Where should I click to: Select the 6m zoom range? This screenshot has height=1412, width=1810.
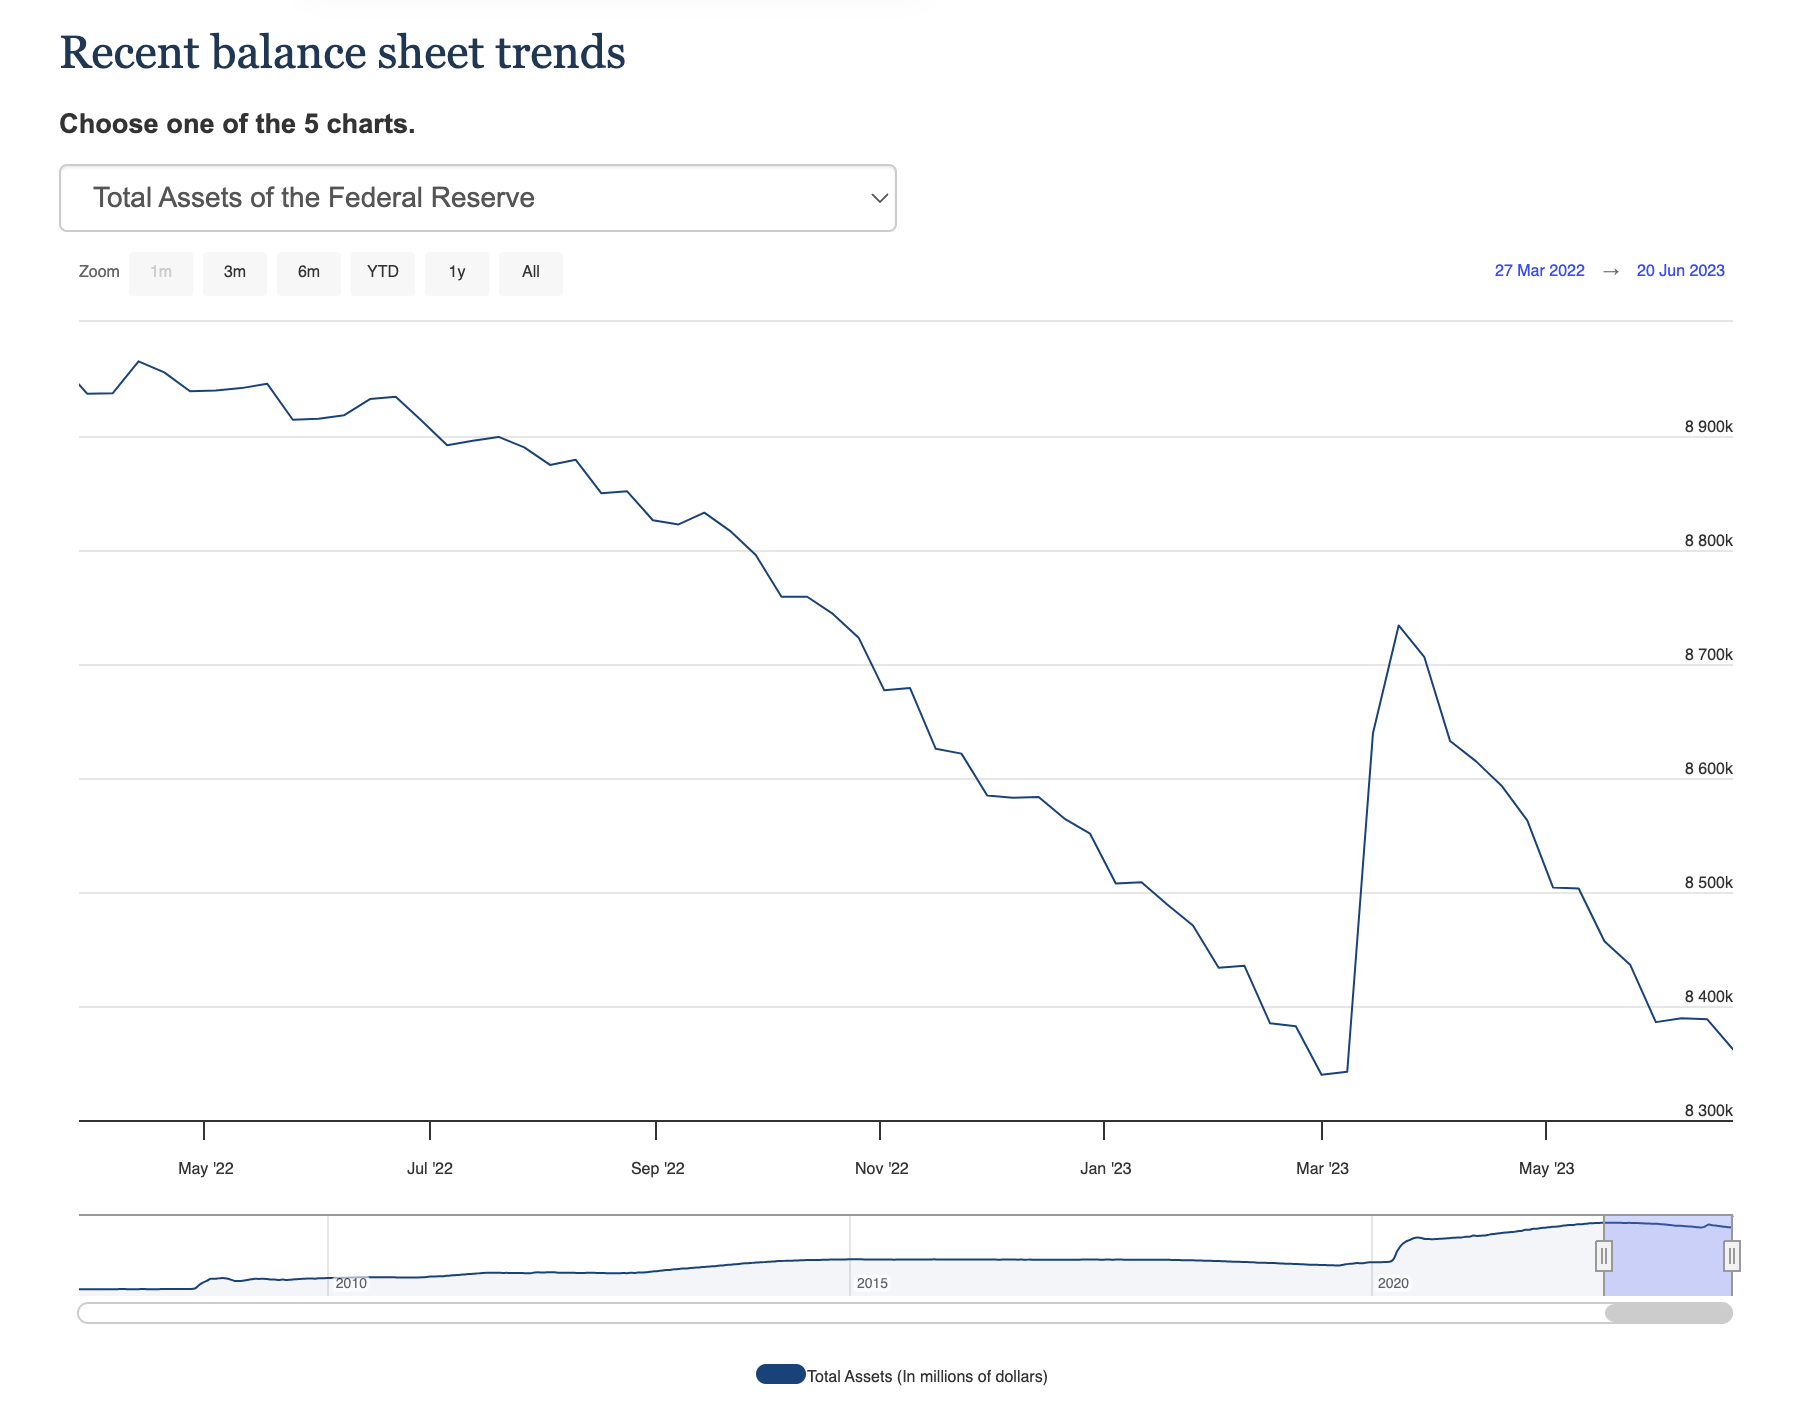[309, 272]
